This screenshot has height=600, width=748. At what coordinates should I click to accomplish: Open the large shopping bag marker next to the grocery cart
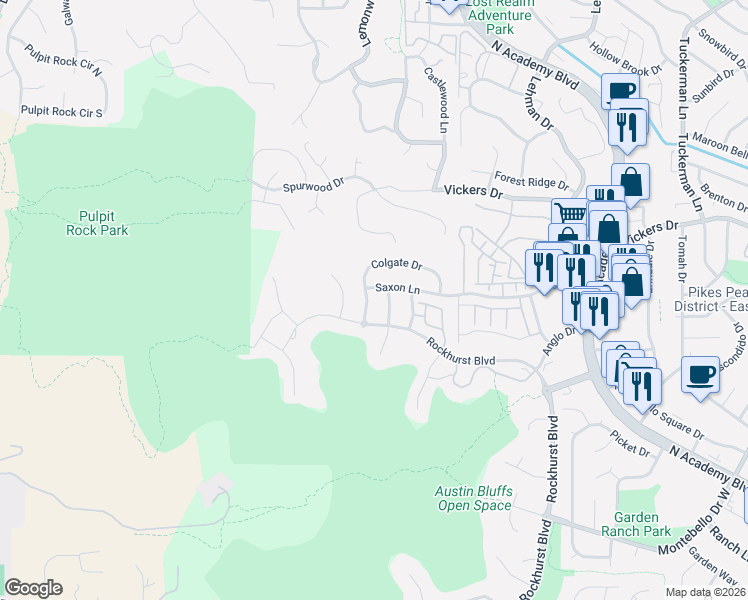608,229
